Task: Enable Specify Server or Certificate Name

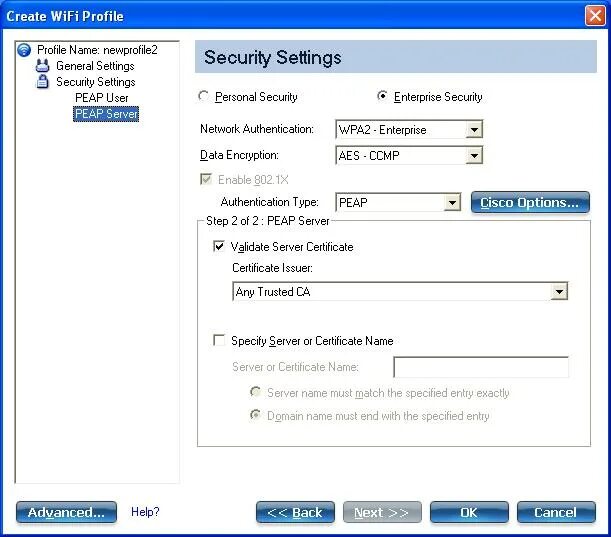Action: click(219, 340)
